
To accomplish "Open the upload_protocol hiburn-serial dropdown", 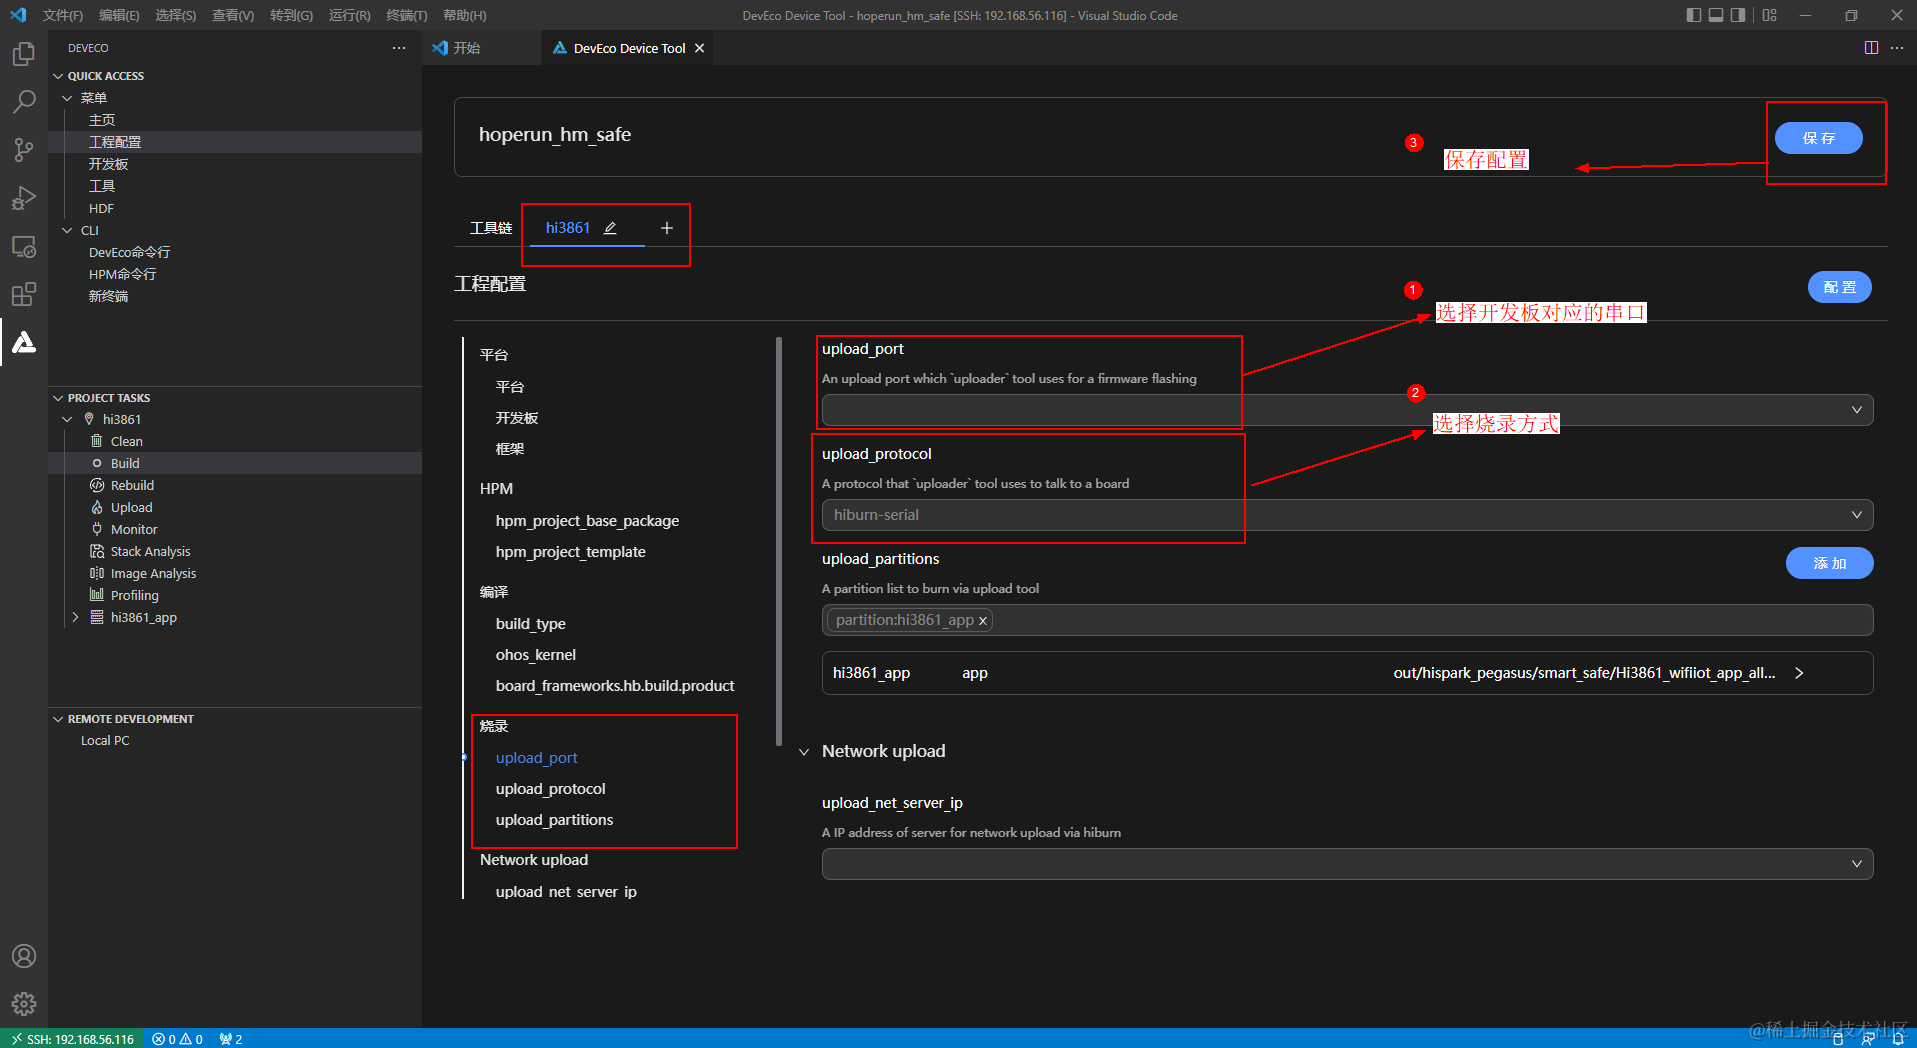I will (1347, 515).
